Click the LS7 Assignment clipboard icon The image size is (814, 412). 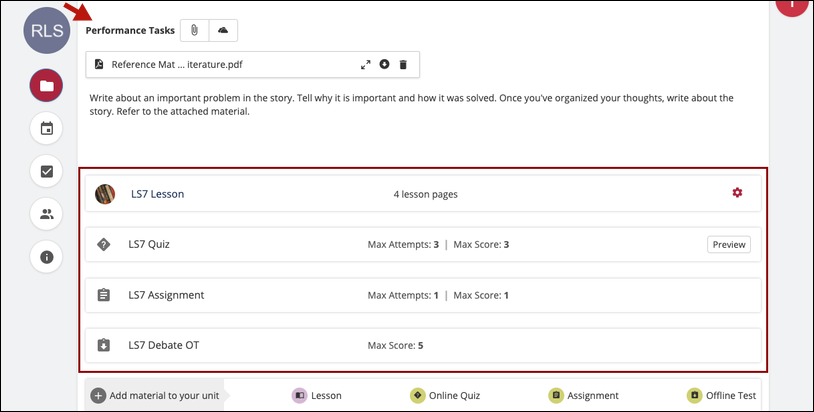104,295
